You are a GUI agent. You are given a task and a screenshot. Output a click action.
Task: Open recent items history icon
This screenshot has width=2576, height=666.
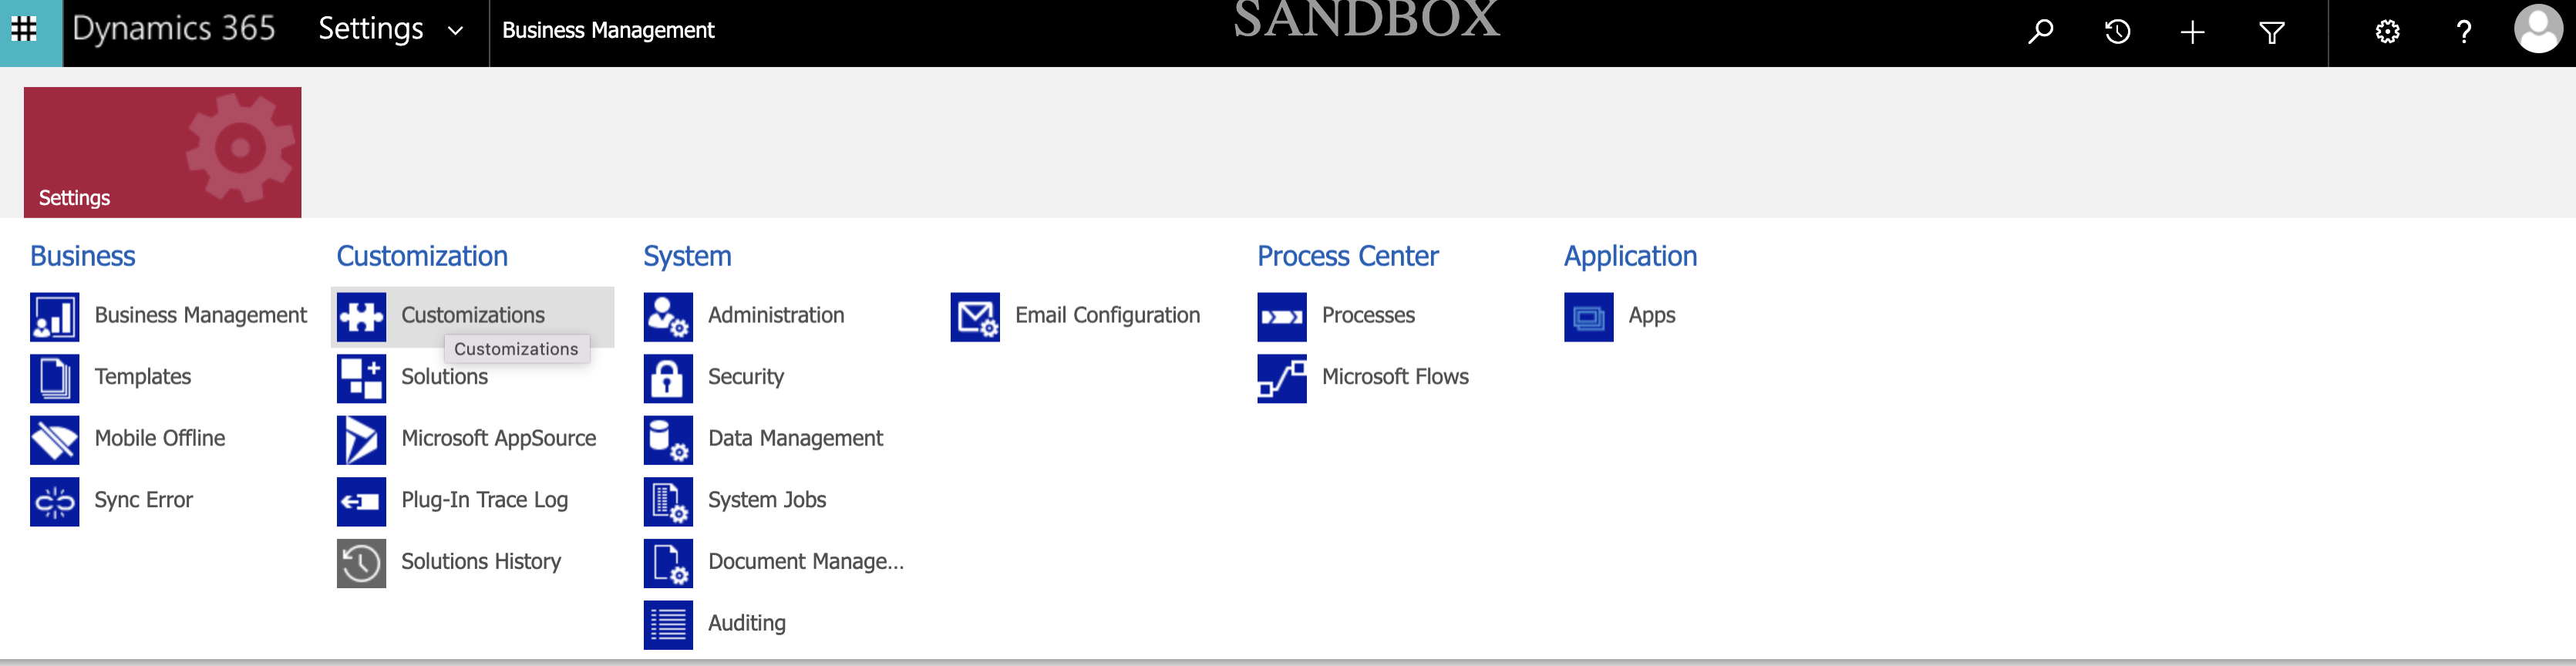pos(2117,32)
